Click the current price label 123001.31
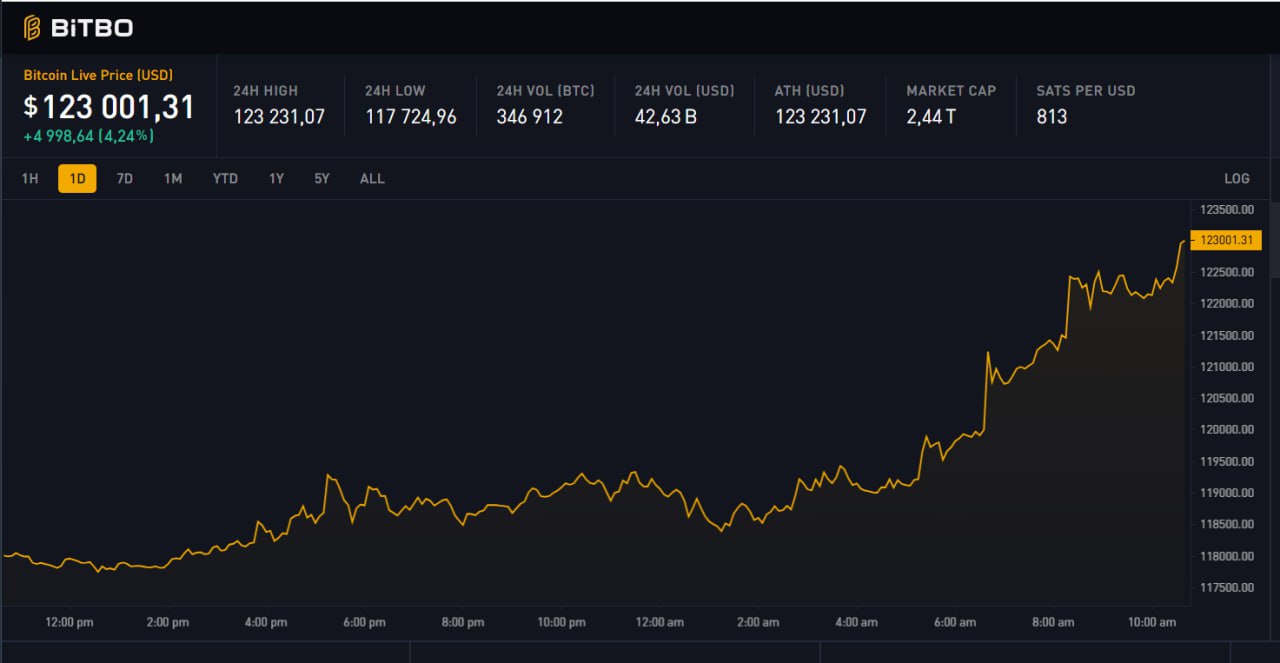The height and width of the screenshot is (663, 1280). pos(1226,240)
